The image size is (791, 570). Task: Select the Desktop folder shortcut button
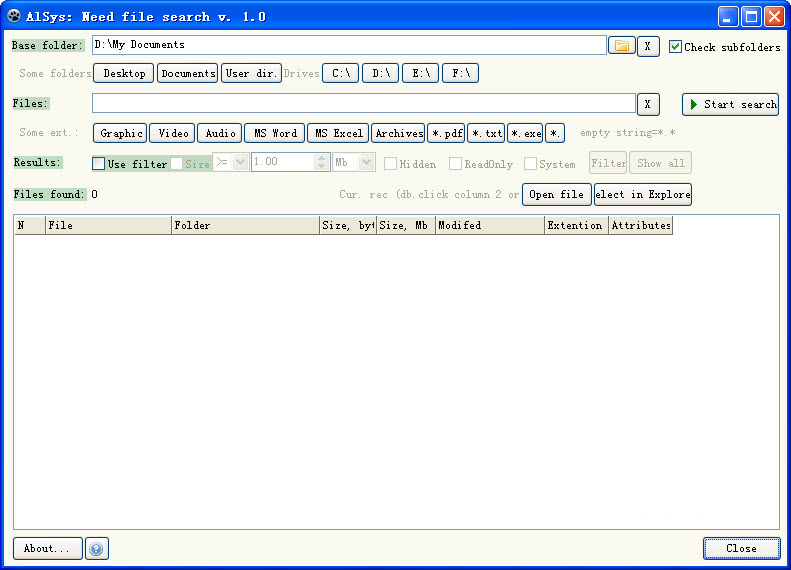(124, 73)
